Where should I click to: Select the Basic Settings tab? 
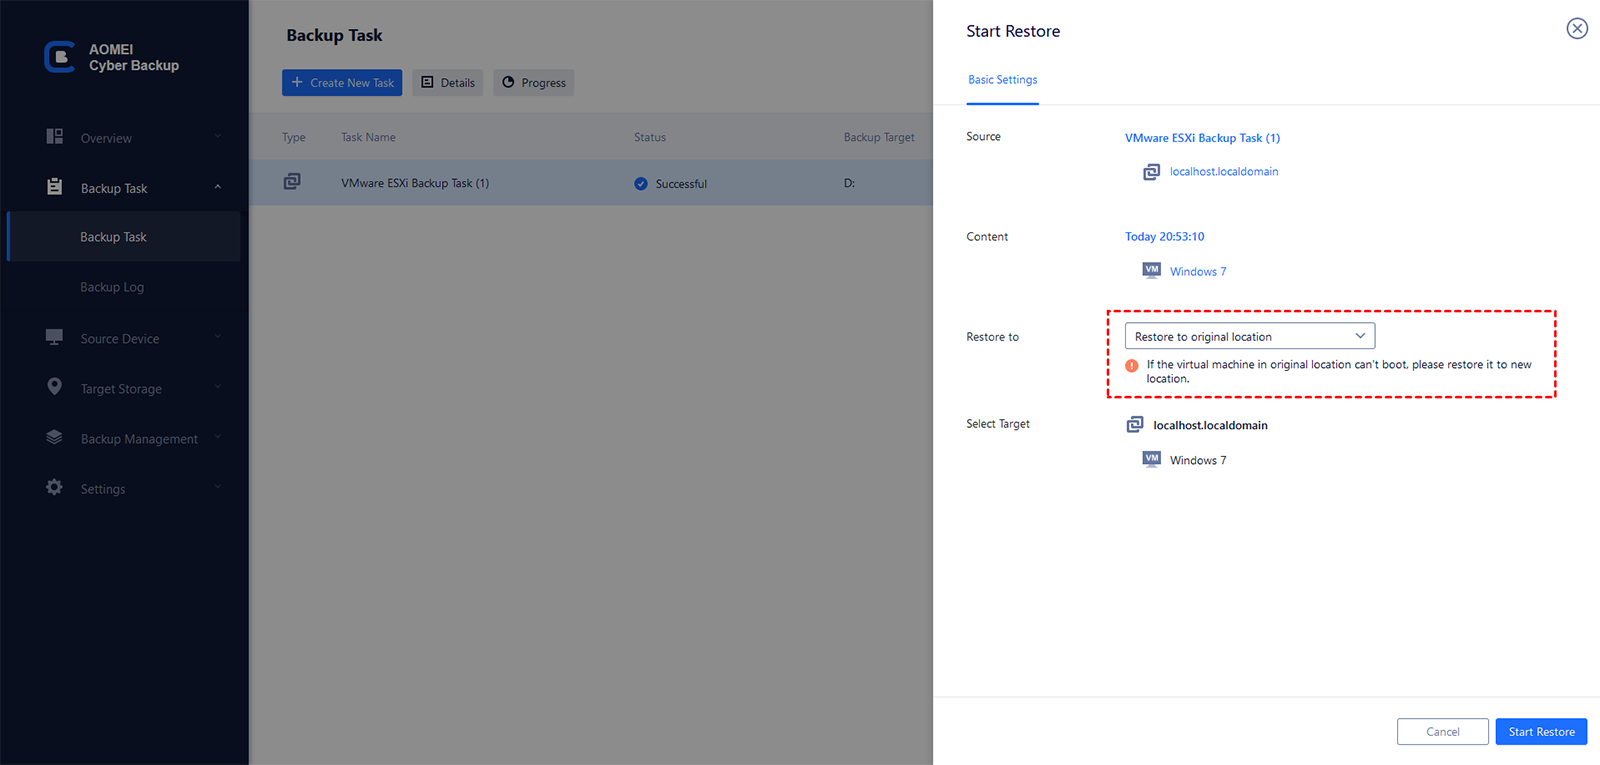pyautogui.click(x=1002, y=80)
